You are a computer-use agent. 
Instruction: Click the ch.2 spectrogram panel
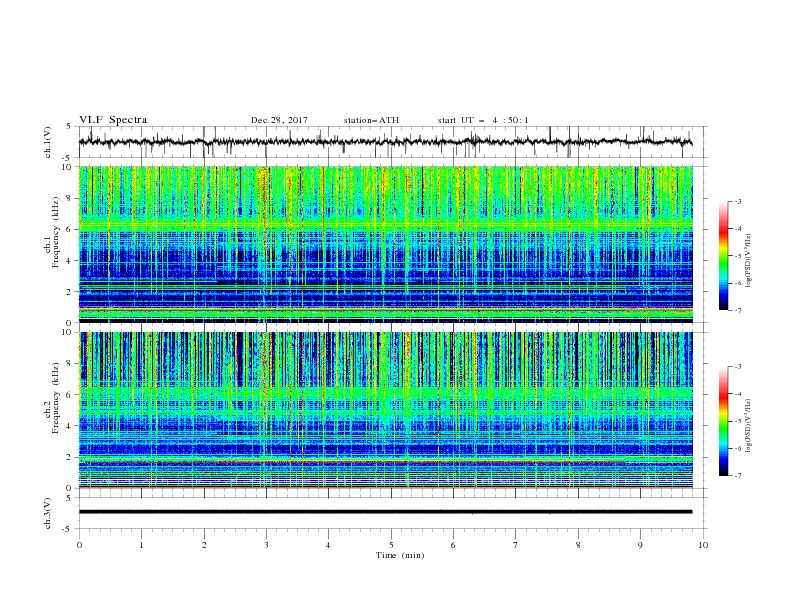click(x=385, y=410)
